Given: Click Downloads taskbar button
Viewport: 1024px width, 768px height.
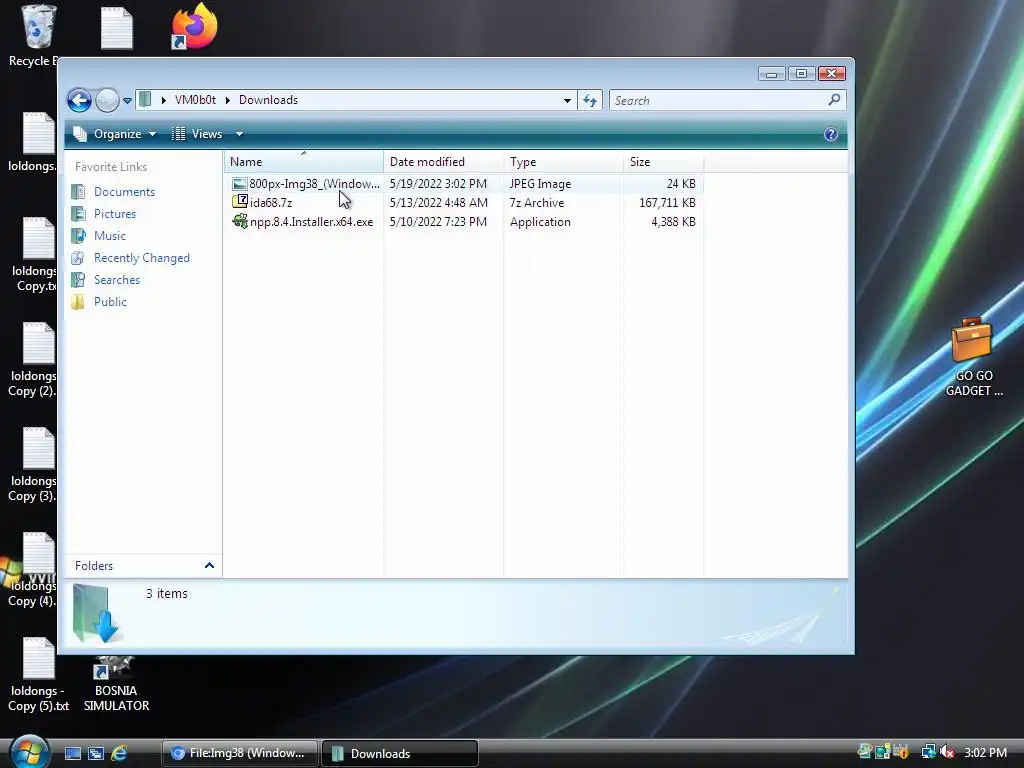Looking at the screenshot, I should coord(400,753).
